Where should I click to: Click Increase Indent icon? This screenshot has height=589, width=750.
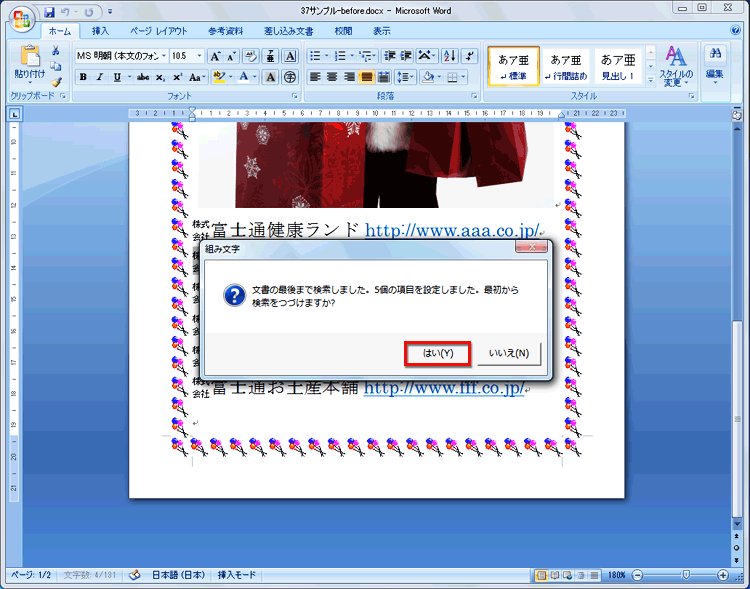point(406,56)
